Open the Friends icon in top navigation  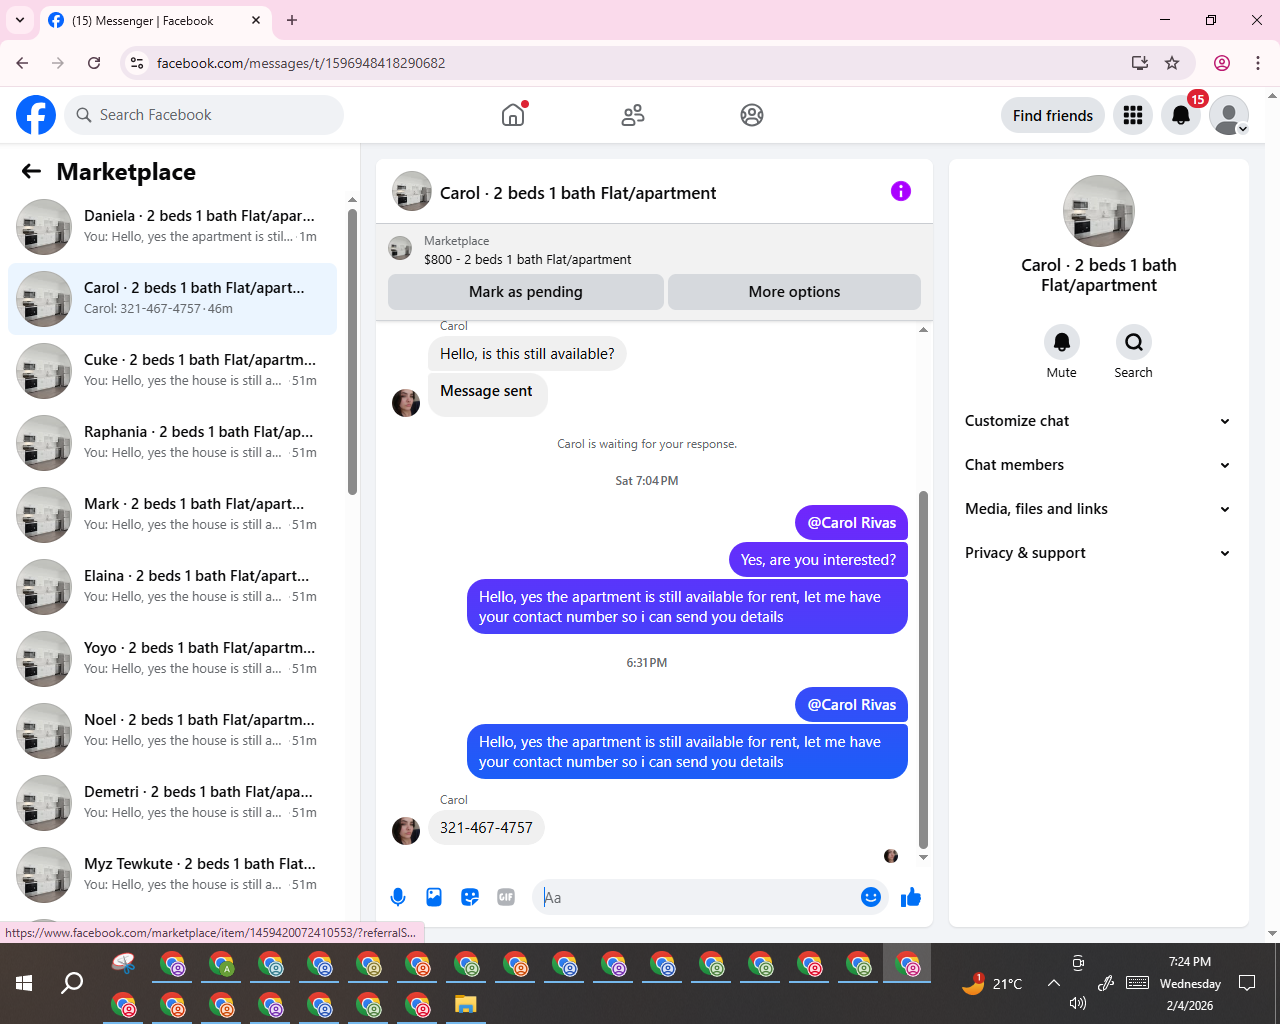[633, 115]
